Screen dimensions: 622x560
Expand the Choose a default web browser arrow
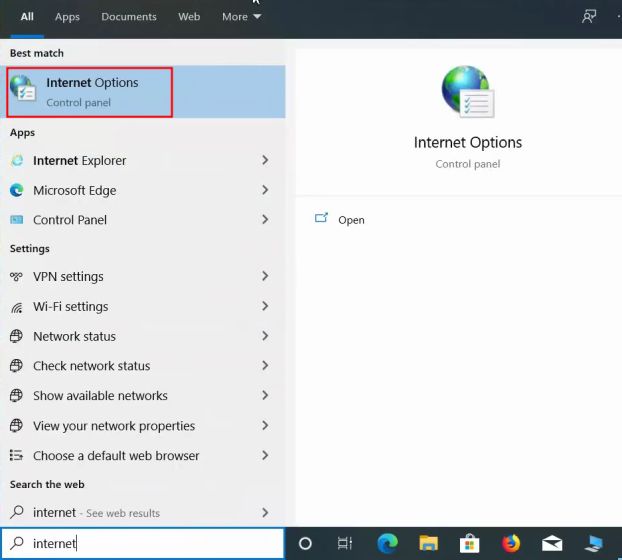tap(265, 455)
